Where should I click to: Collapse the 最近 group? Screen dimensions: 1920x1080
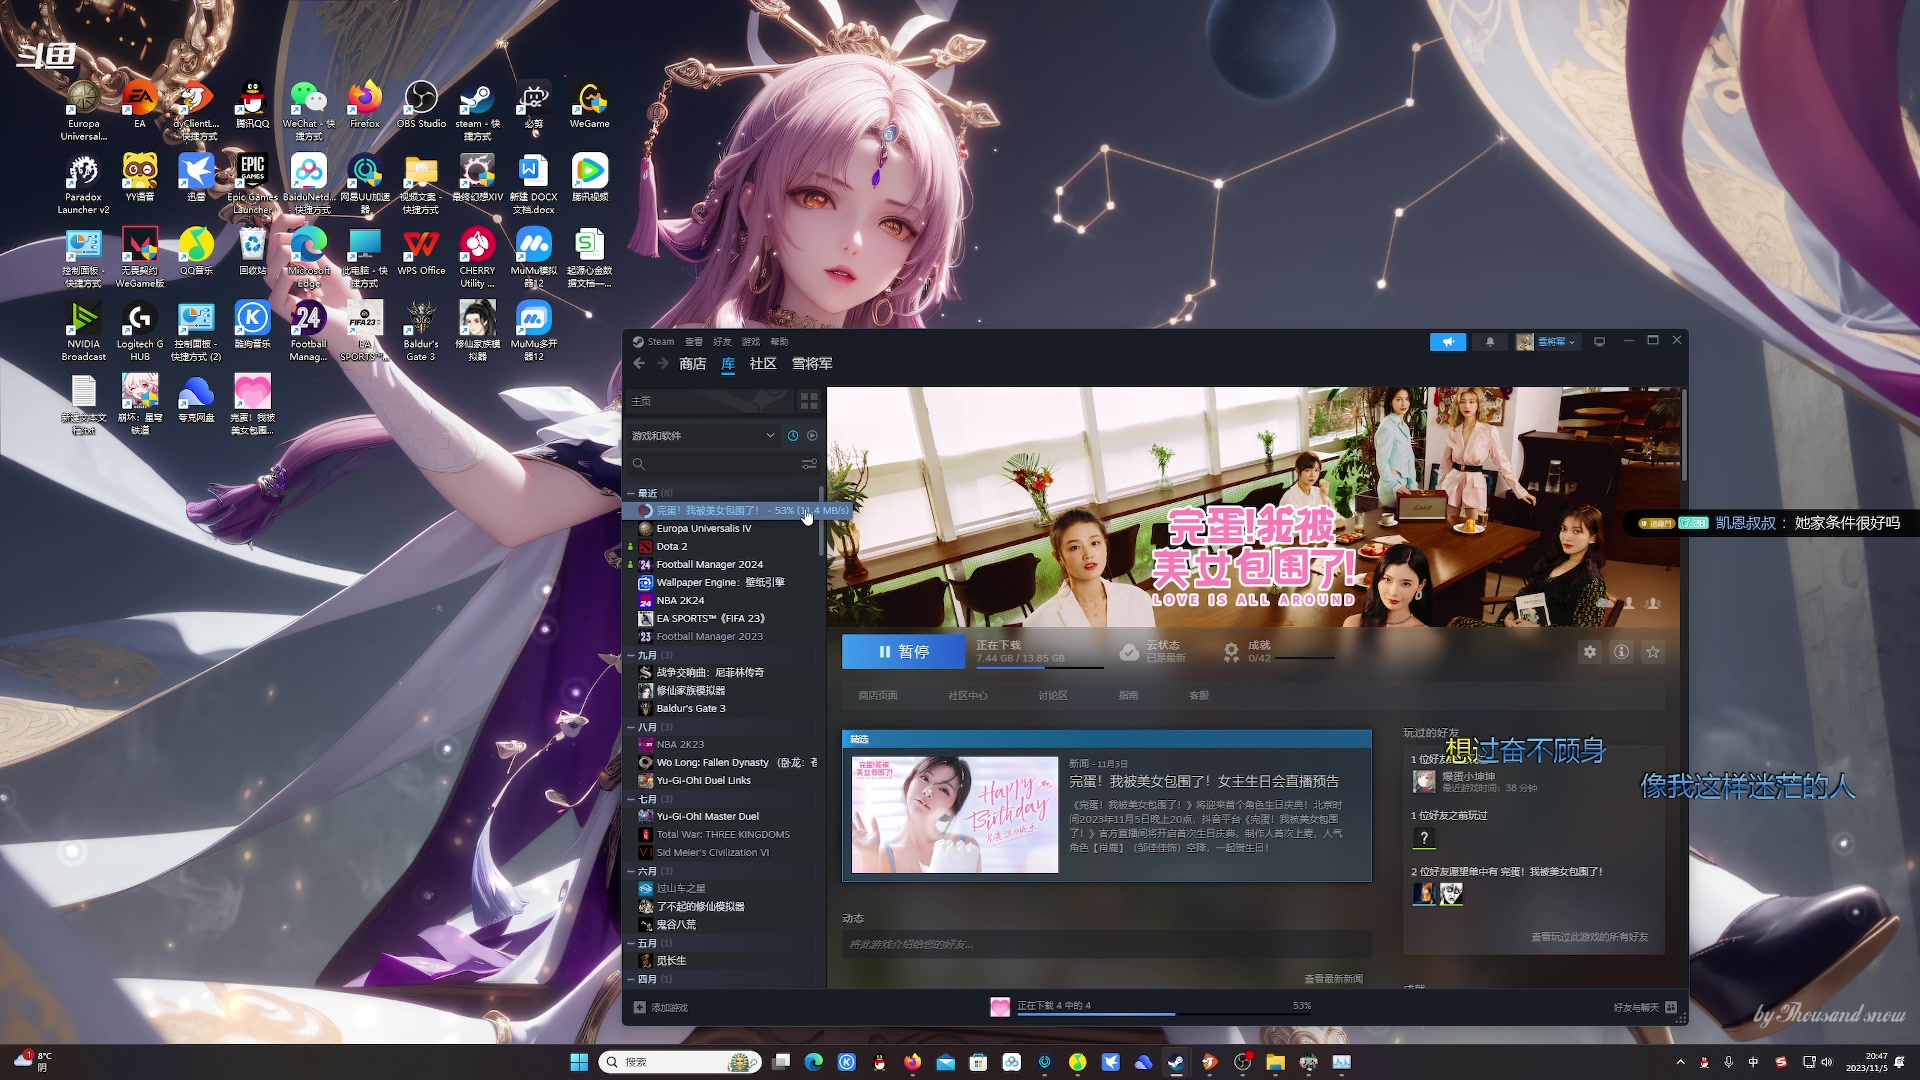631,493
